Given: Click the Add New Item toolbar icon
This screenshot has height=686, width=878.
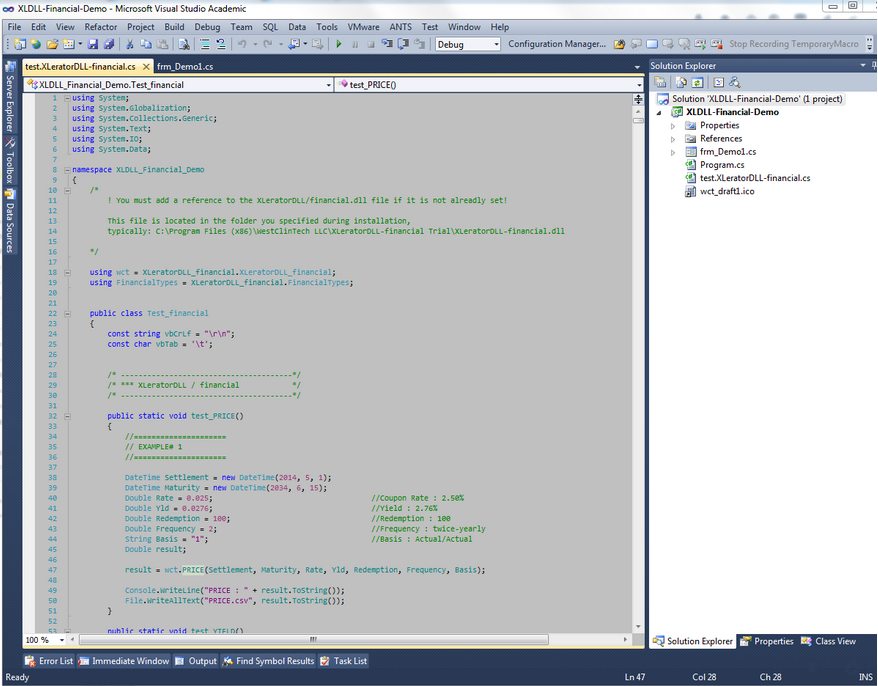Looking at the screenshot, I should [x=69, y=44].
